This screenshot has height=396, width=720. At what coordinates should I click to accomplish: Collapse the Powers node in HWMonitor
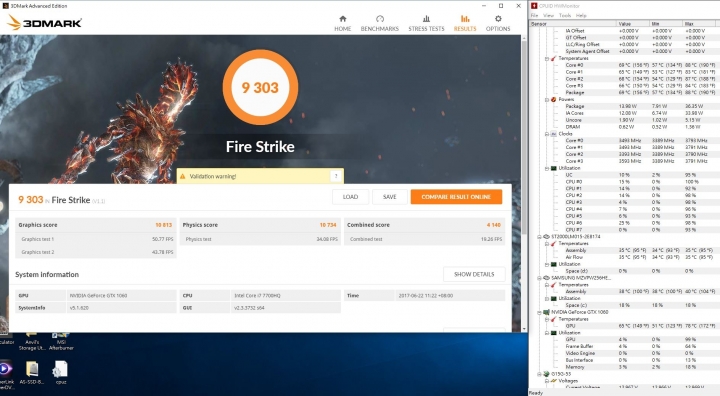pos(547,99)
